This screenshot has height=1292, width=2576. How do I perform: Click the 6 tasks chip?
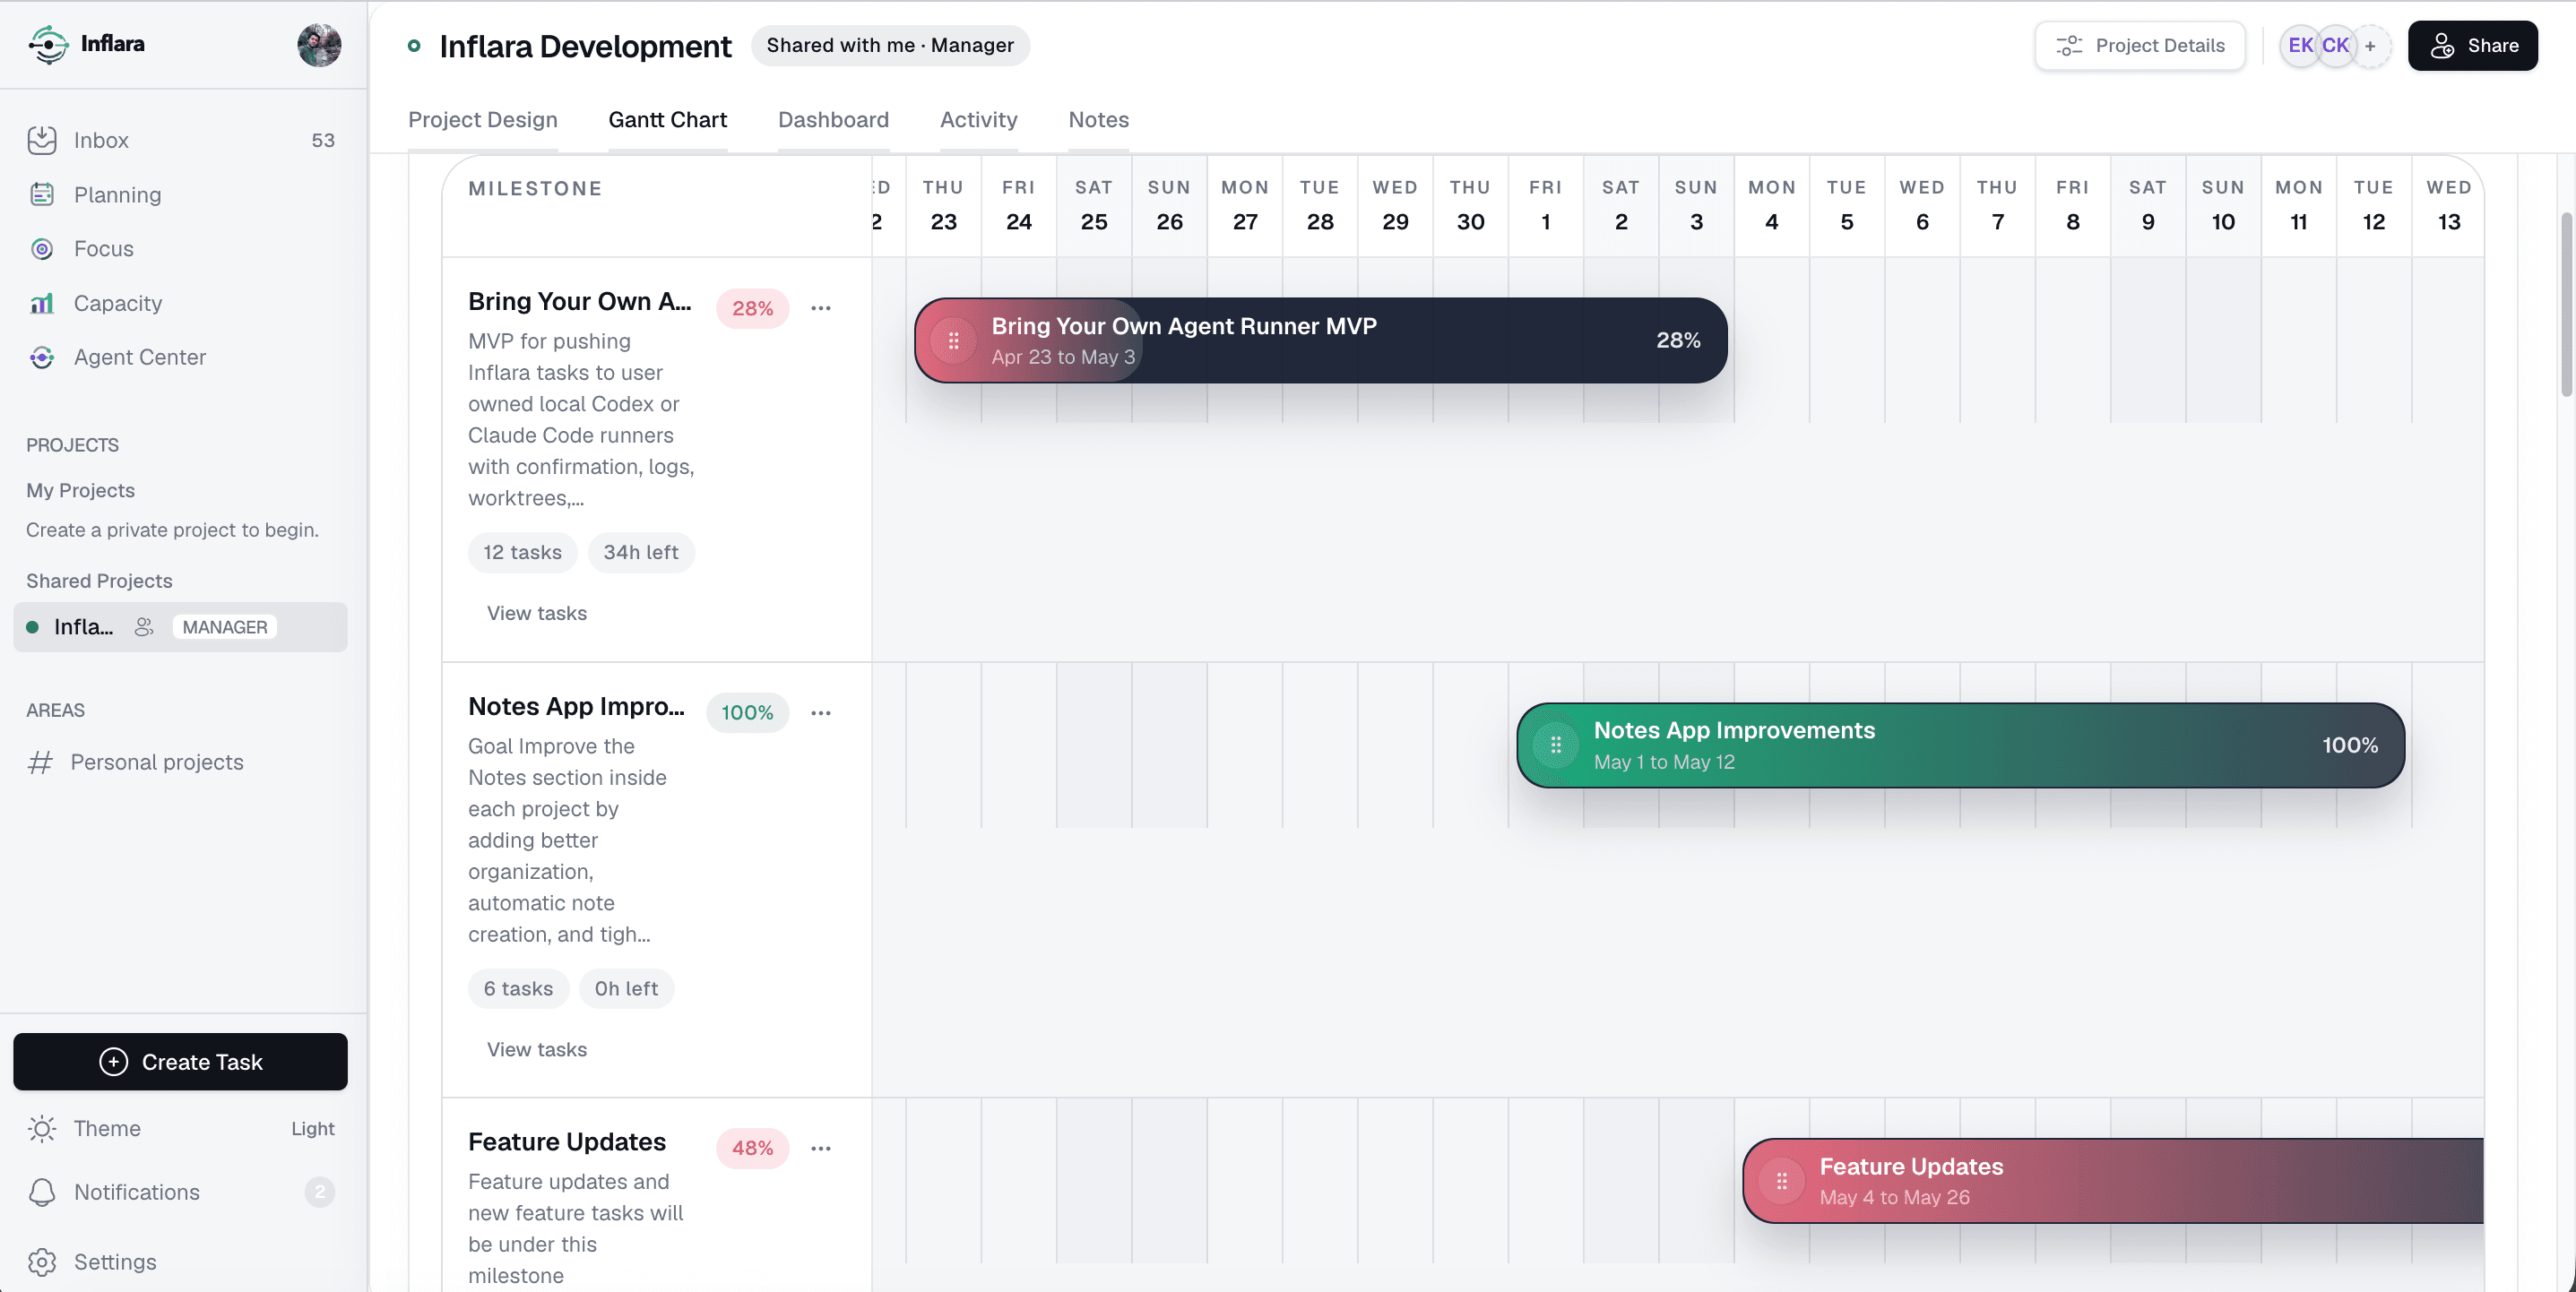point(518,988)
